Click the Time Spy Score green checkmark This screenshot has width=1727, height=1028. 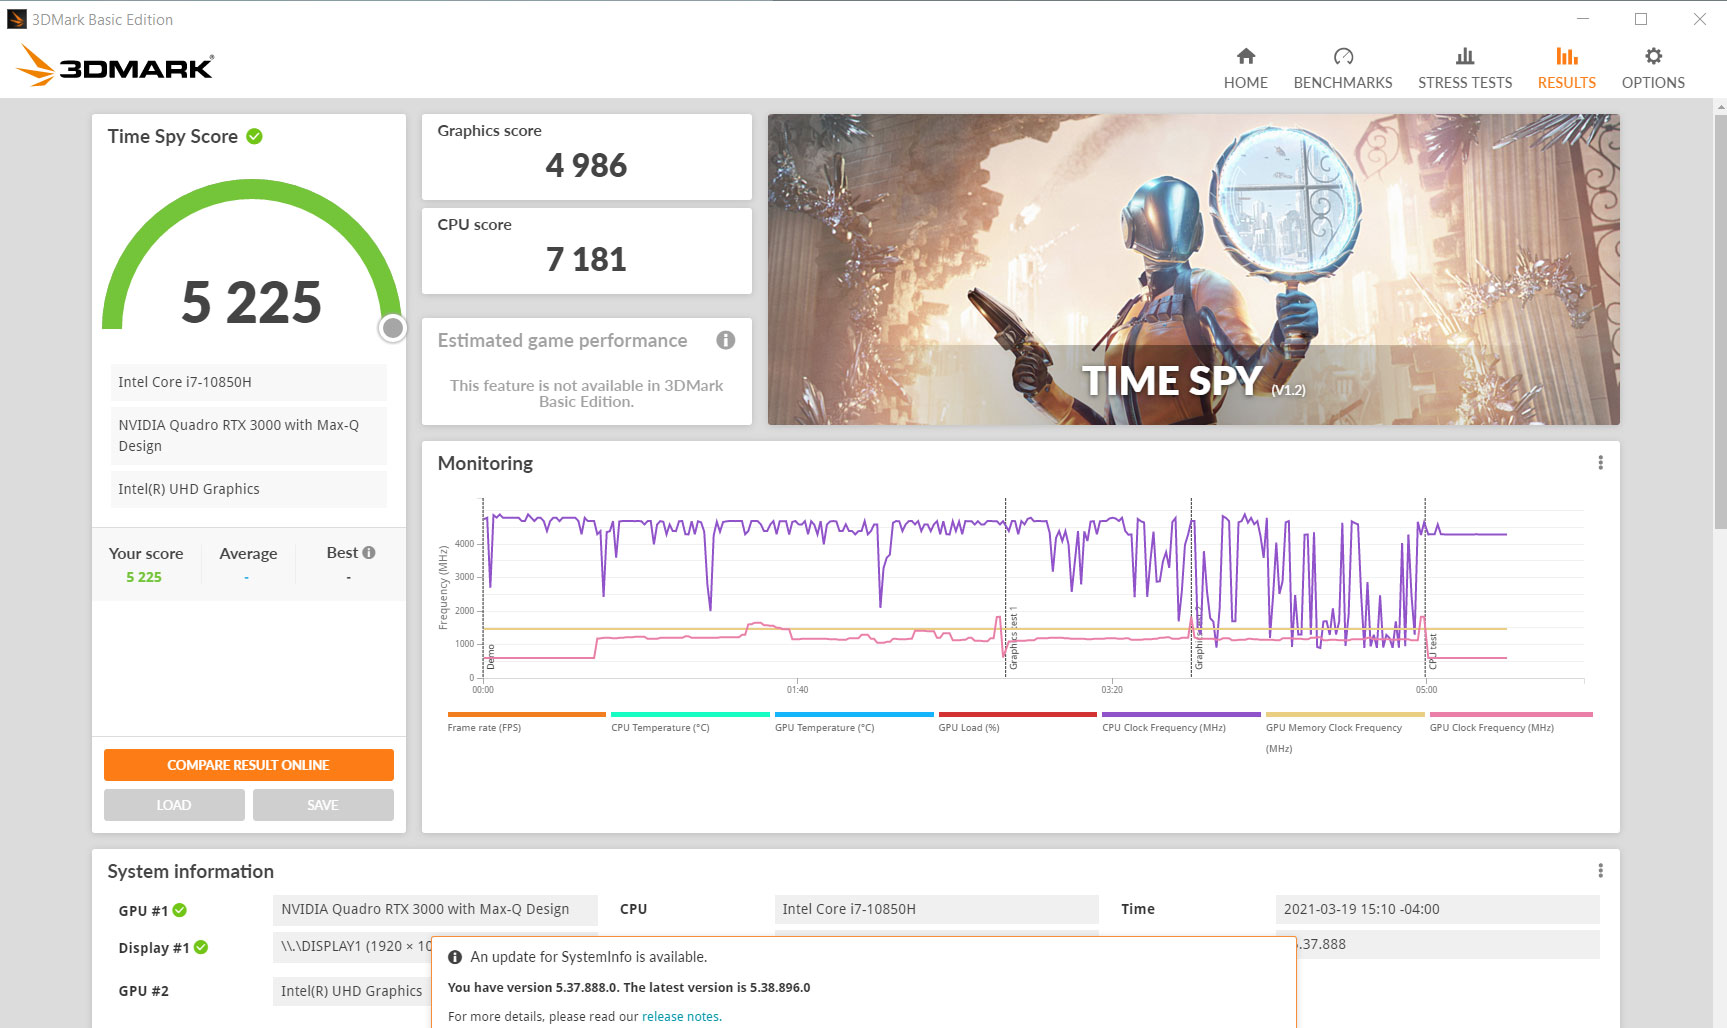click(254, 136)
